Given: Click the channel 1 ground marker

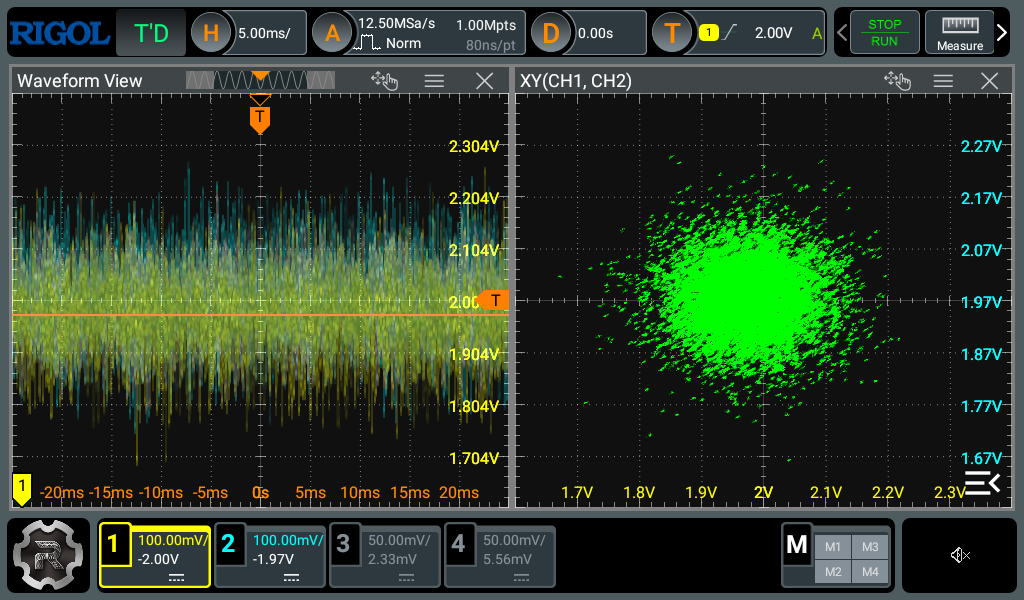Looking at the screenshot, I should (x=22, y=489).
